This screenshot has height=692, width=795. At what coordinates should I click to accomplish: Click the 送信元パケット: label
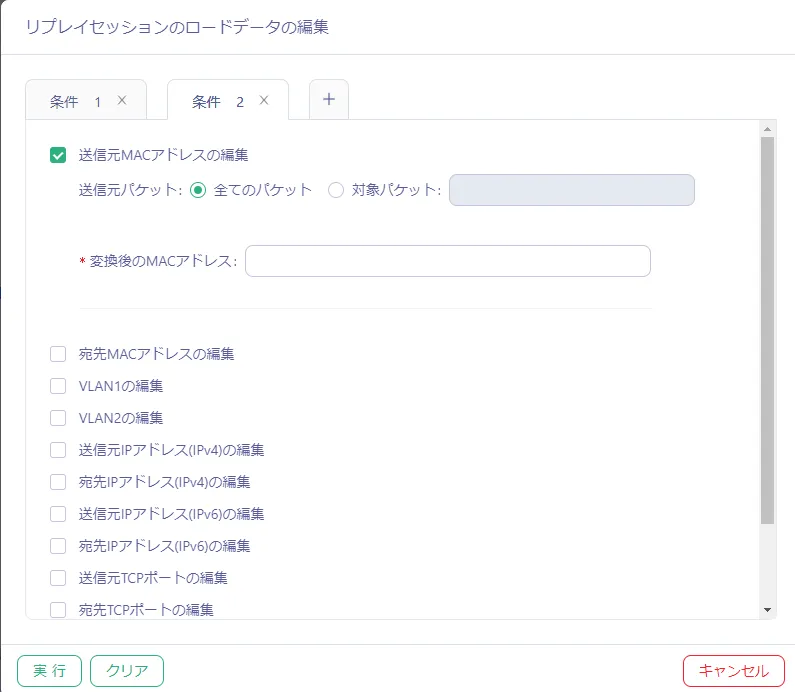click(x=130, y=190)
